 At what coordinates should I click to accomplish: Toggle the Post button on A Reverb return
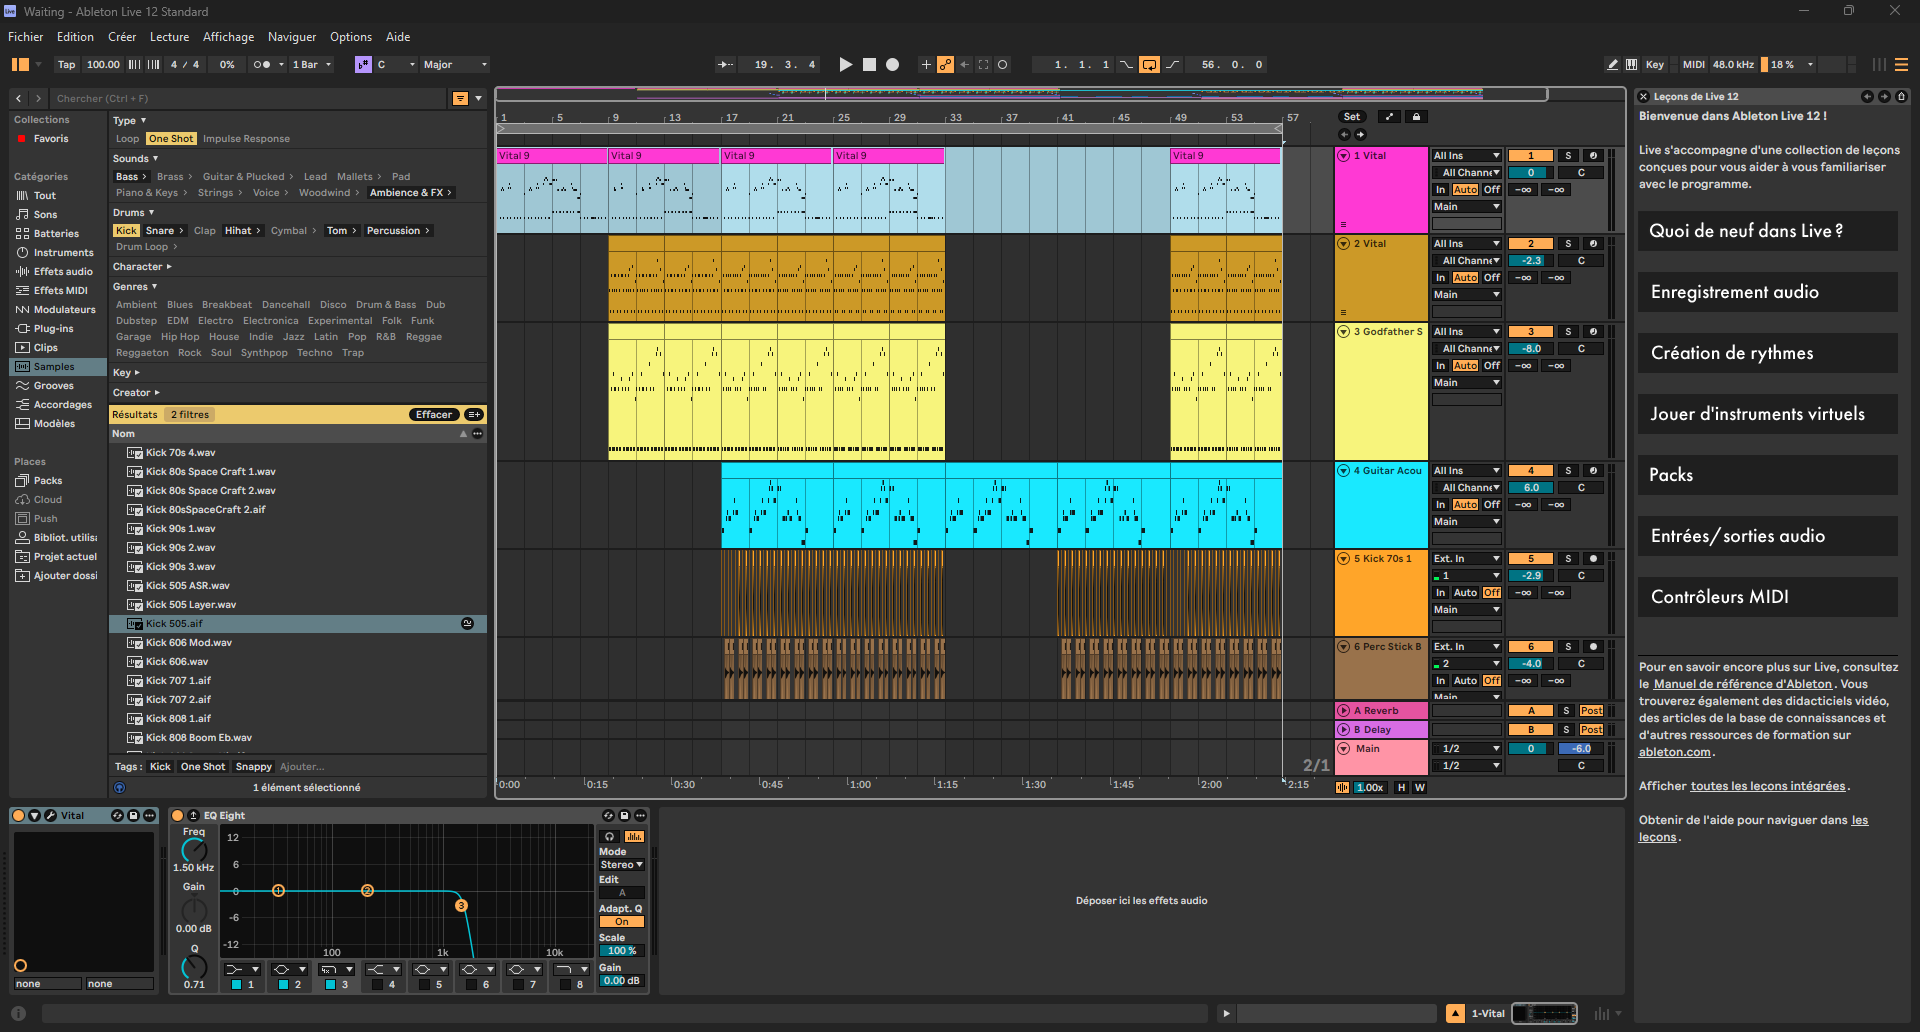tap(1591, 711)
